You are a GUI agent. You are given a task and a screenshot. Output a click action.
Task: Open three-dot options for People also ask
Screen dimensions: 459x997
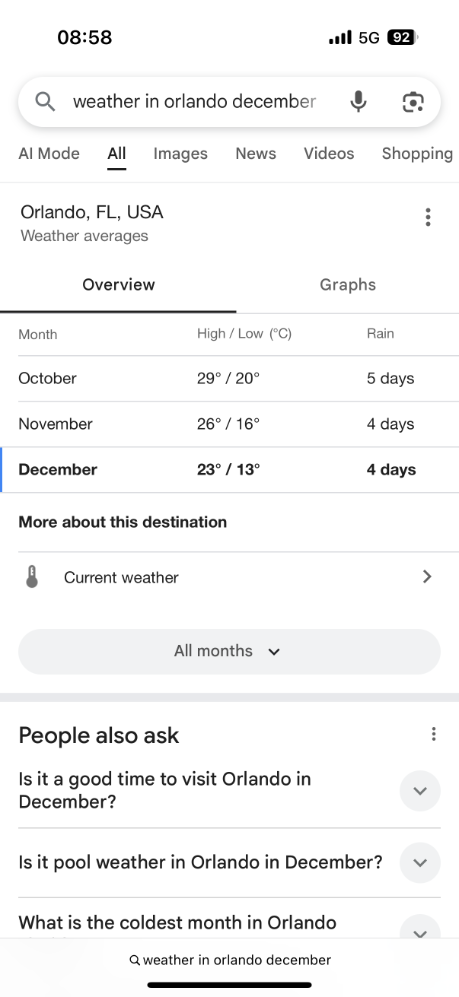(x=433, y=734)
